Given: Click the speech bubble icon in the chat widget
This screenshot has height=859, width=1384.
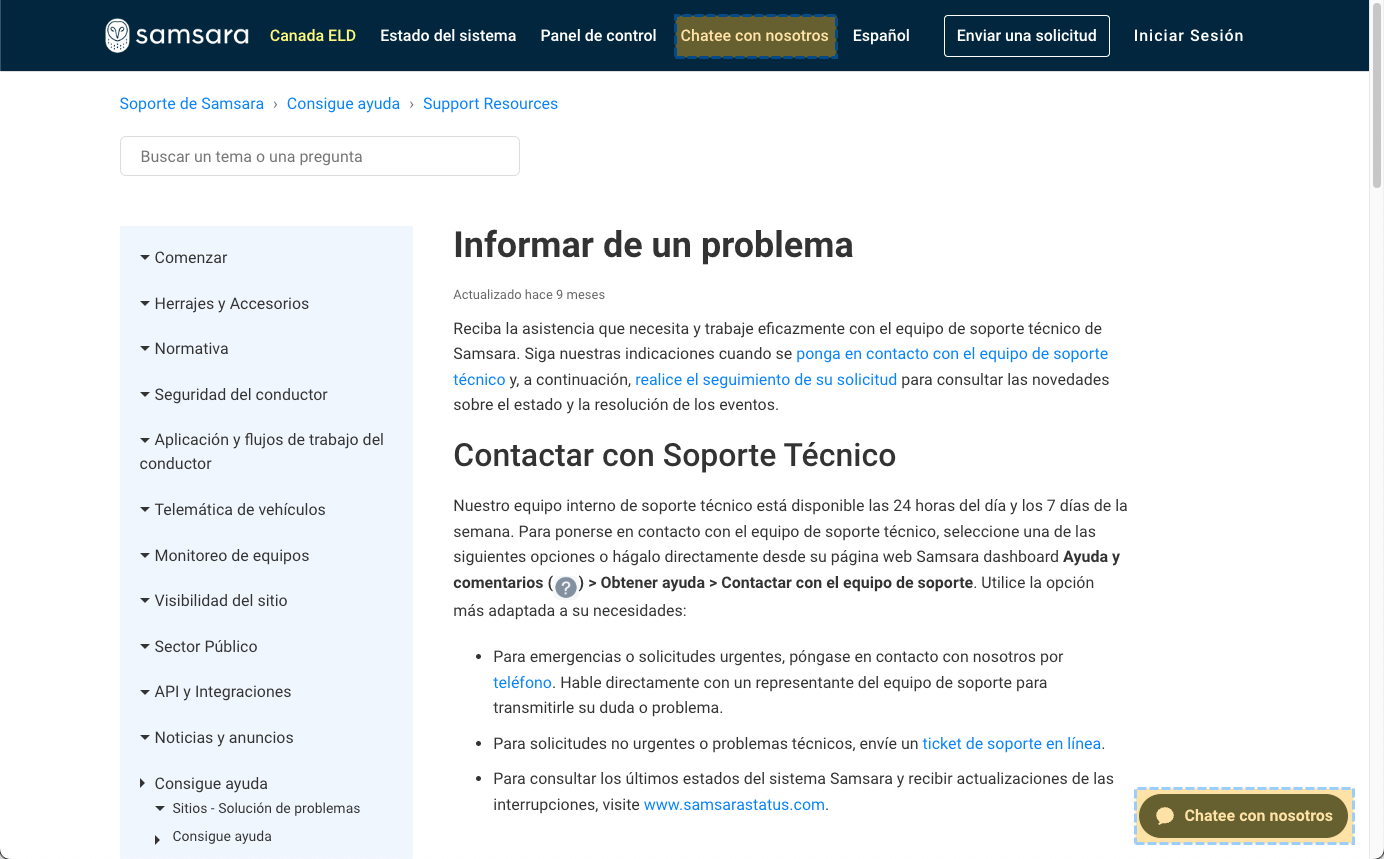Looking at the screenshot, I should (x=1164, y=816).
